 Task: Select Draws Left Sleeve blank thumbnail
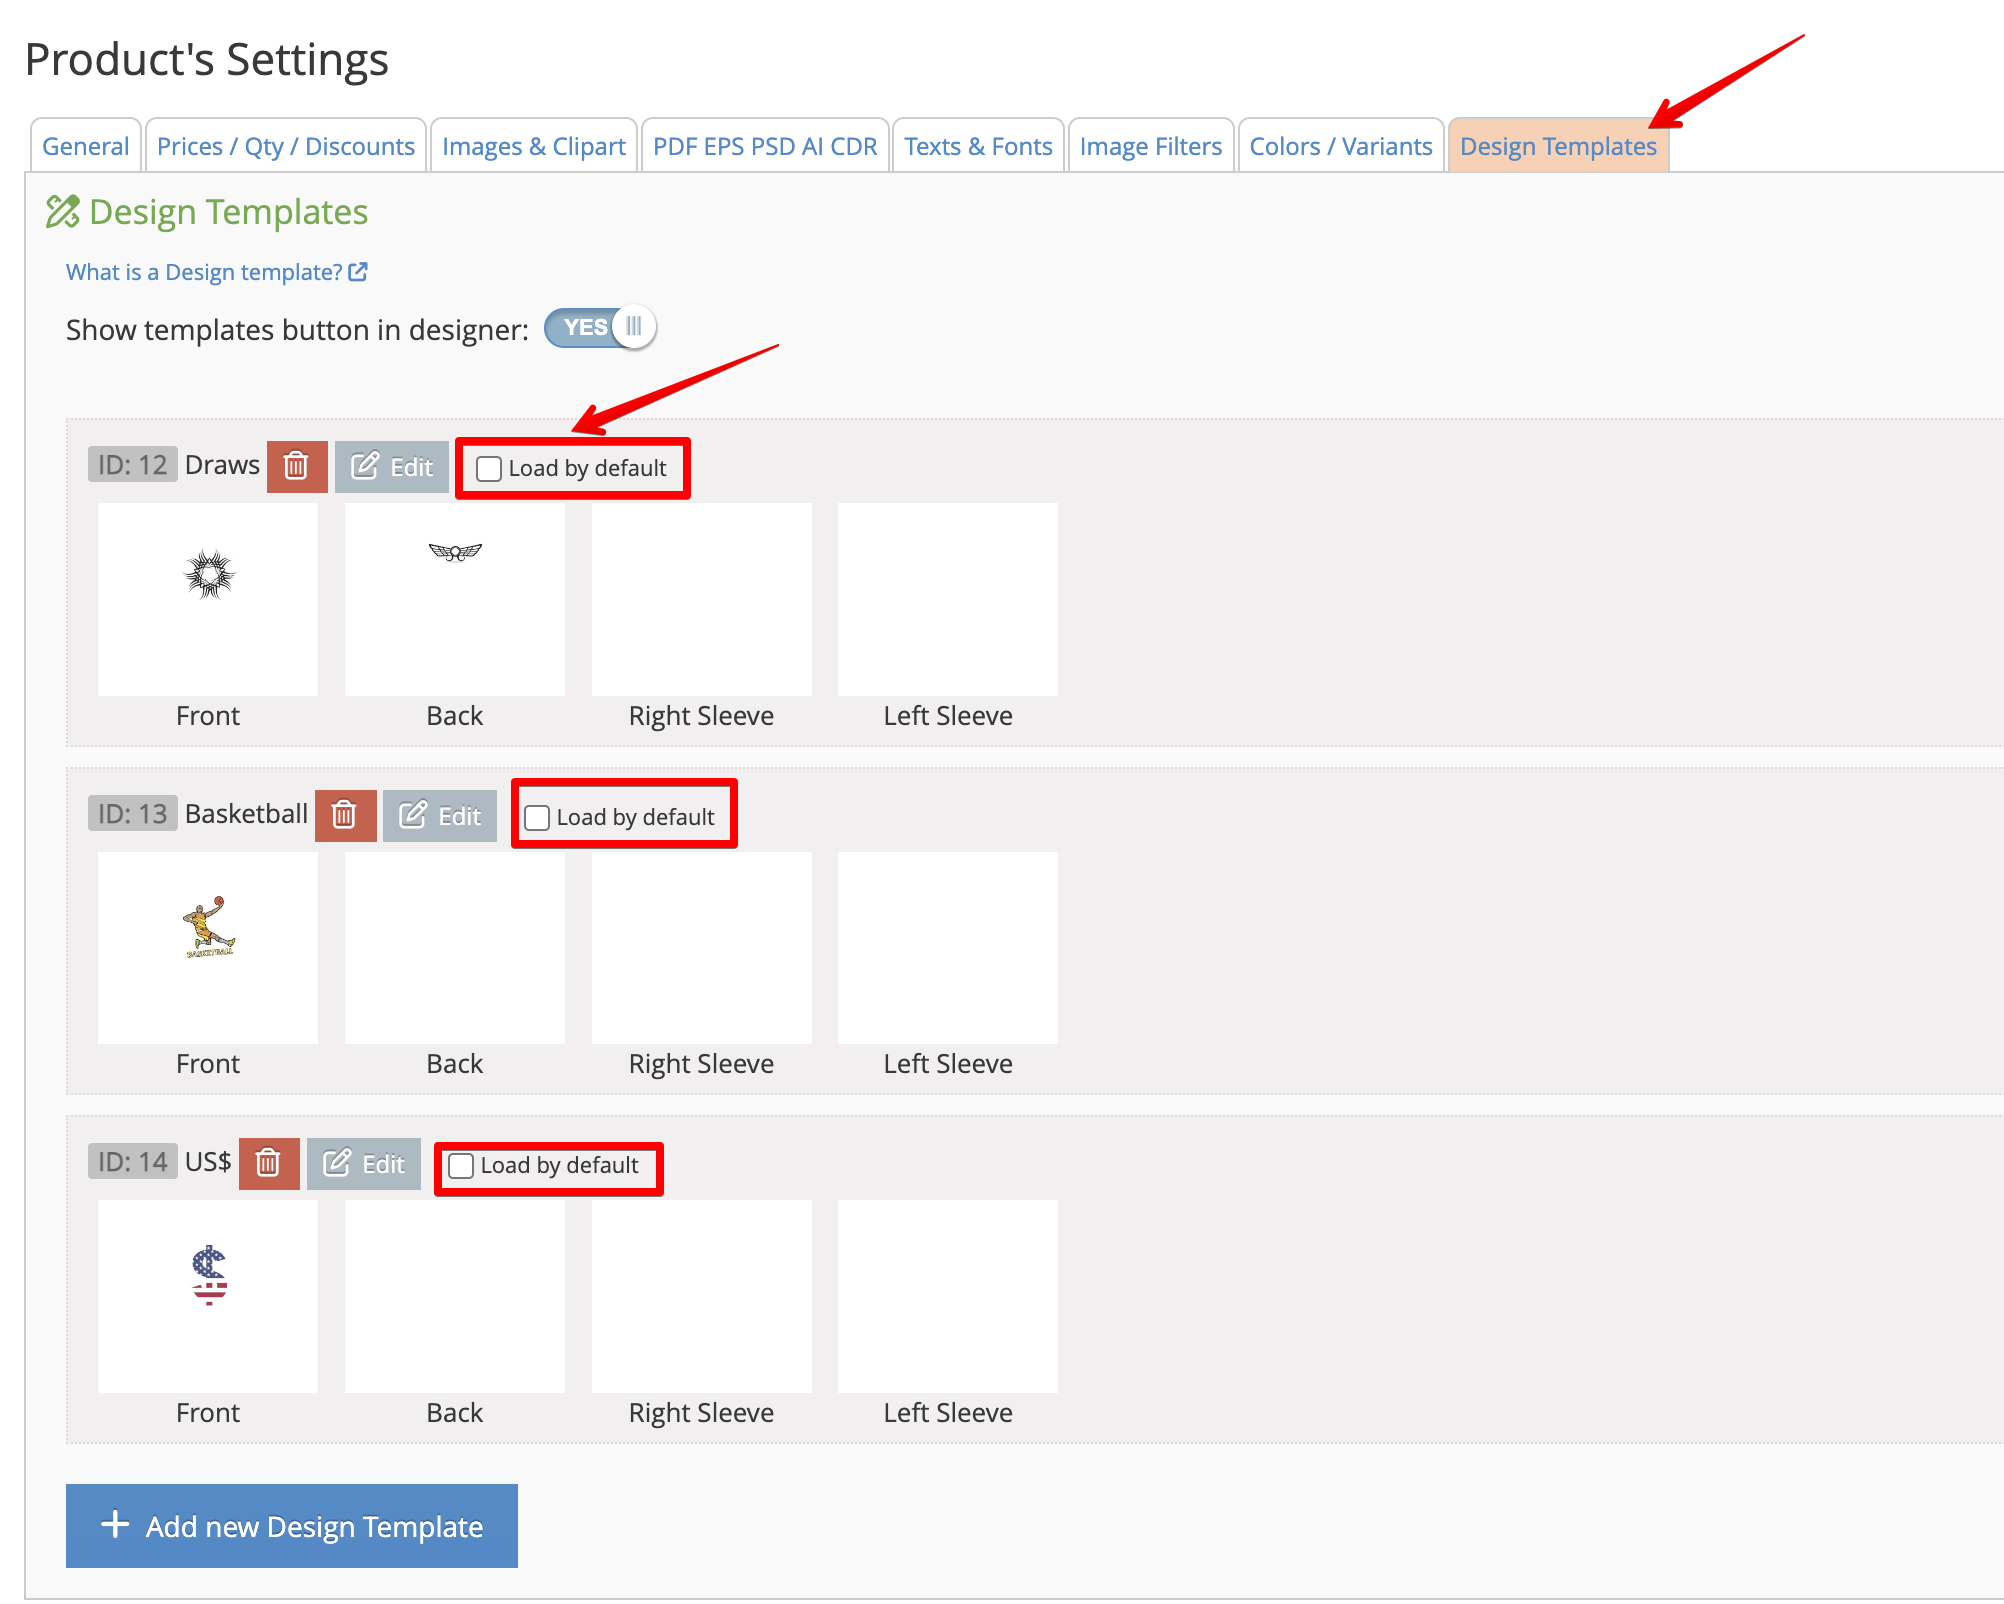[x=948, y=599]
